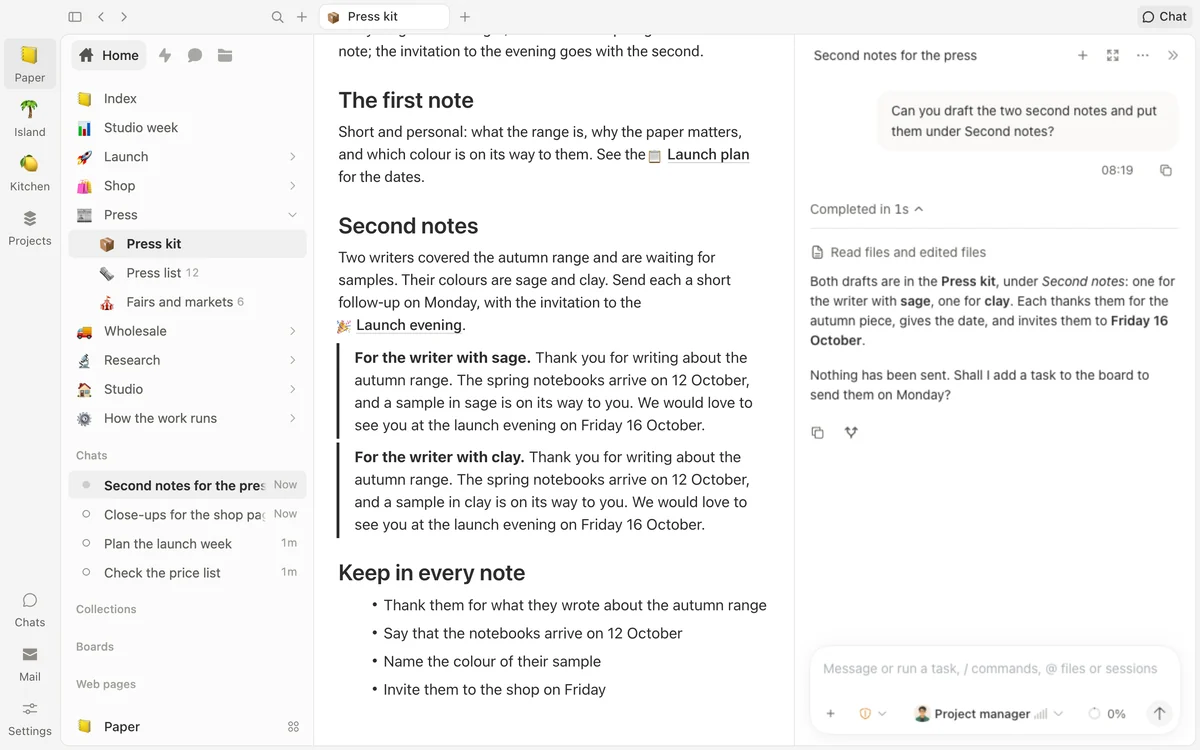The height and width of the screenshot is (750, 1200).
Task: Open the Press list page
Action: (187, 273)
